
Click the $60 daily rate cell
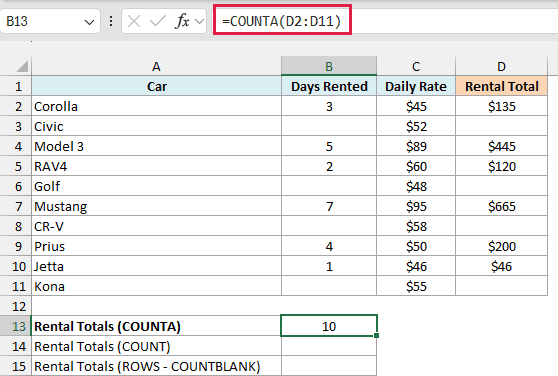pos(416,166)
